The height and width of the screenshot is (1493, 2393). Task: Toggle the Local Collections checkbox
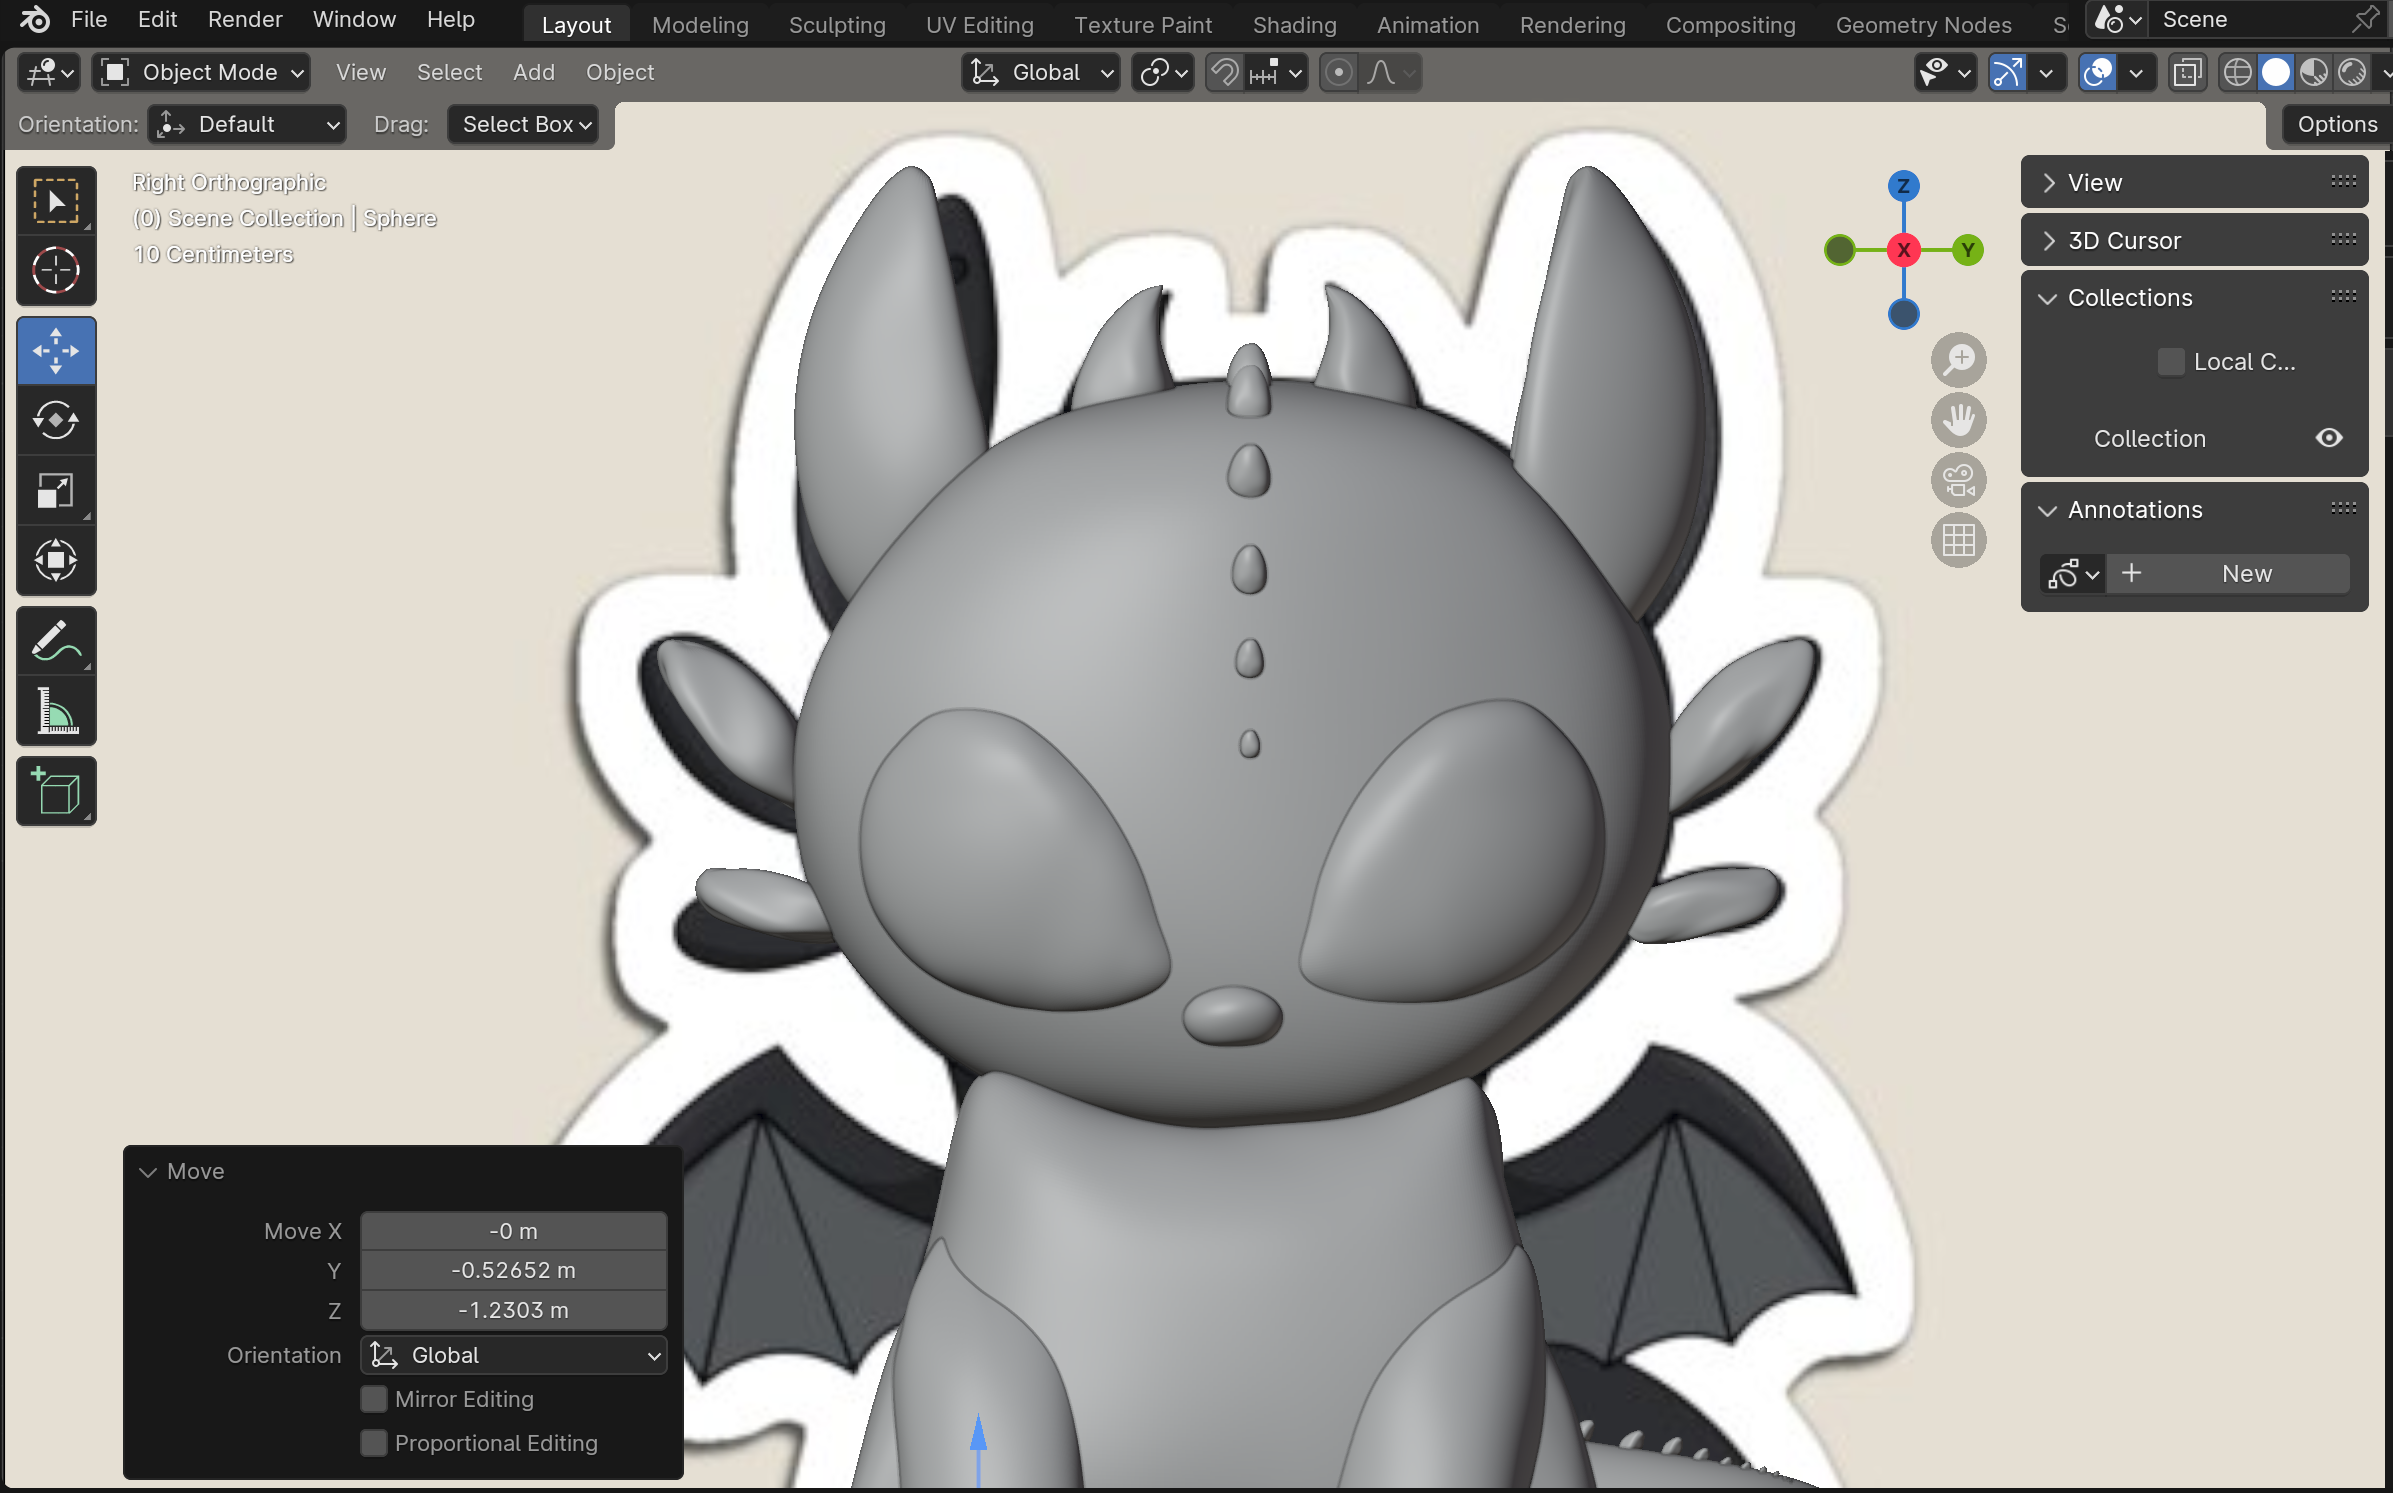tap(2170, 362)
